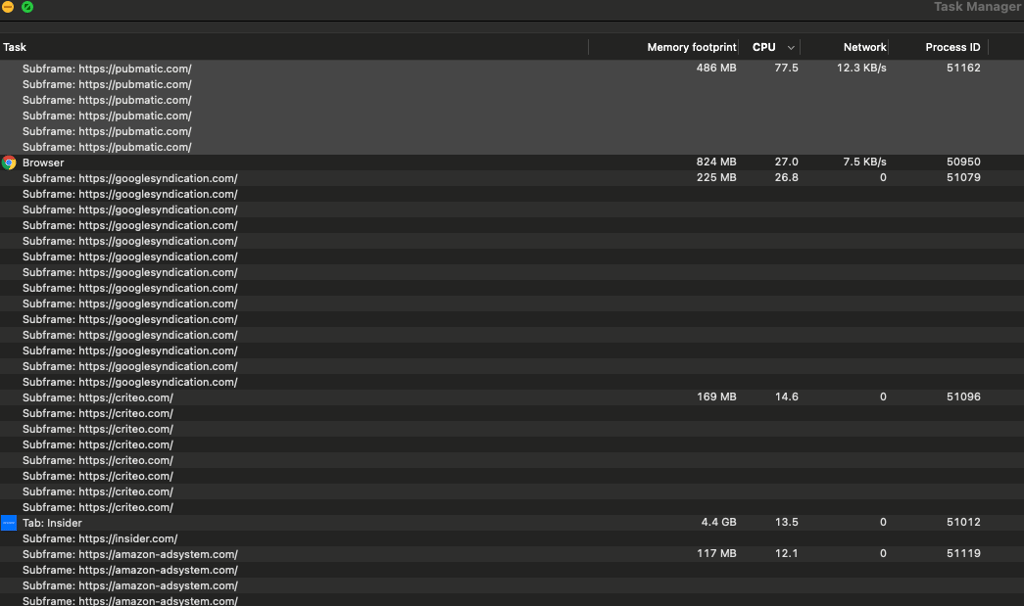Viewport: 1024px width, 606px height.
Task: Click the 12.1 CPU value
Action: pyautogui.click(x=786, y=554)
